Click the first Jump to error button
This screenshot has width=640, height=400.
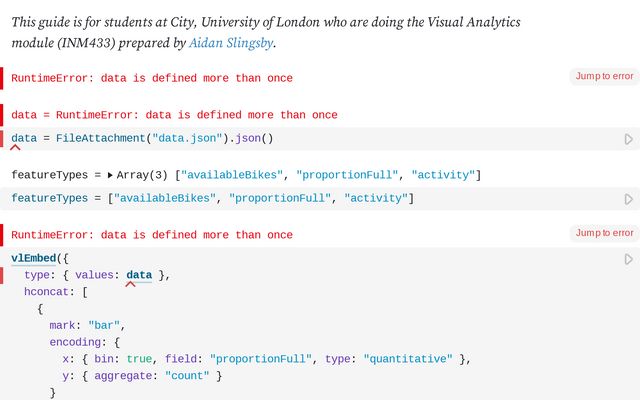[x=604, y=76]
